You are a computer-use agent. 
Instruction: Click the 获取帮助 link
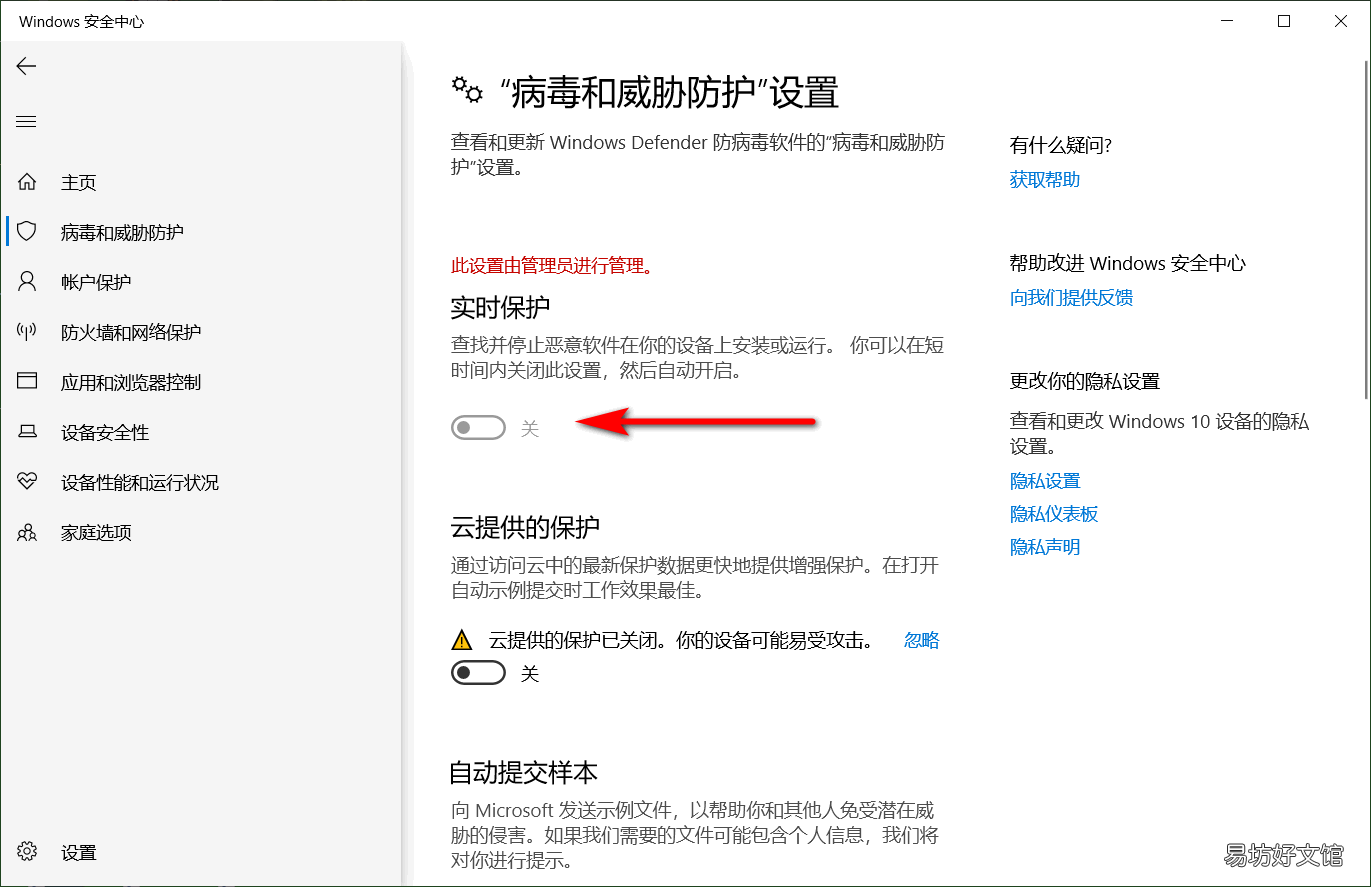coord(1045,179)
